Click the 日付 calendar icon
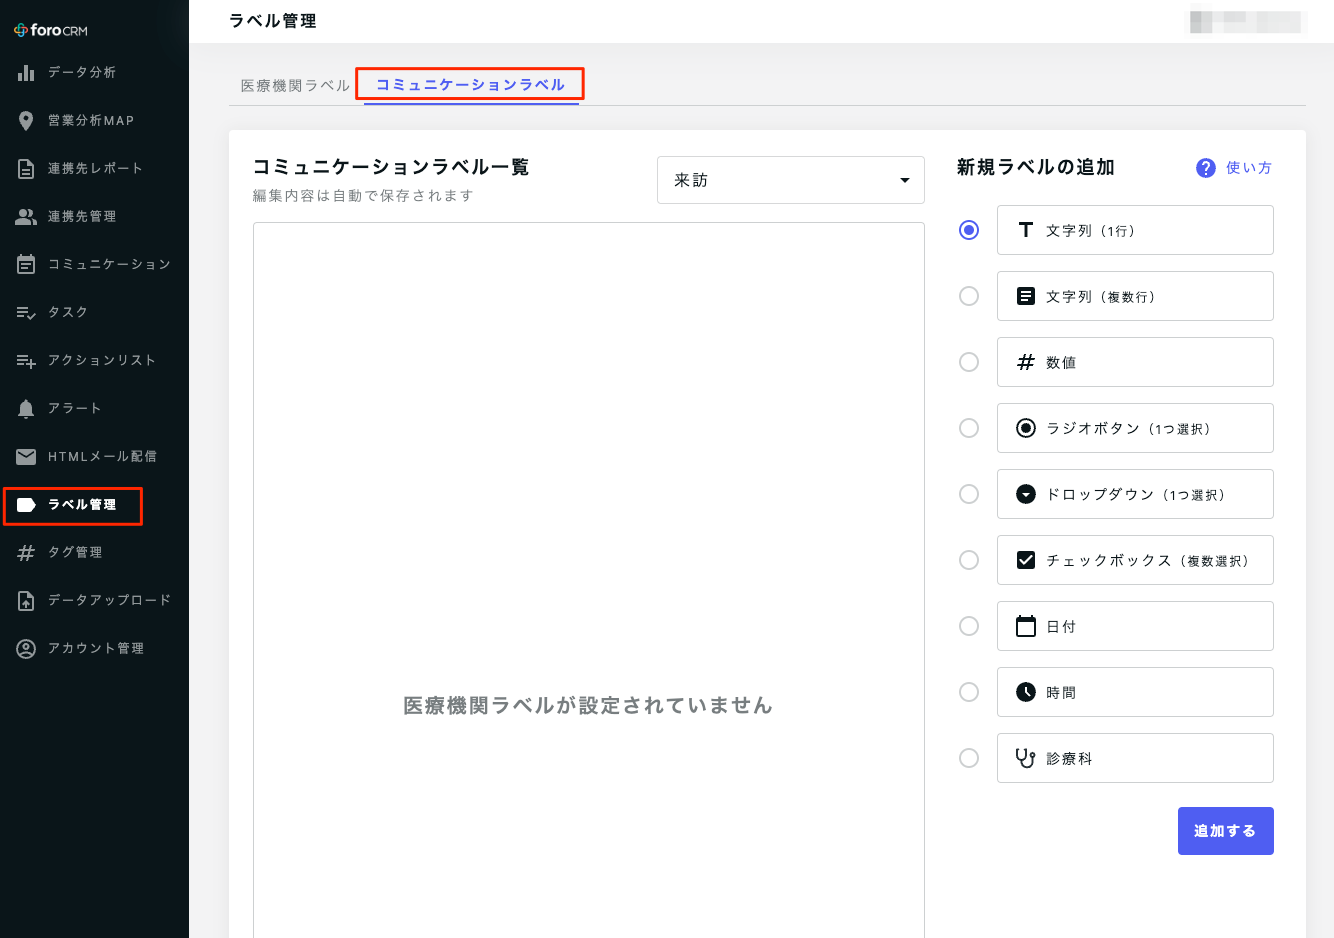 click(1026, 626)
